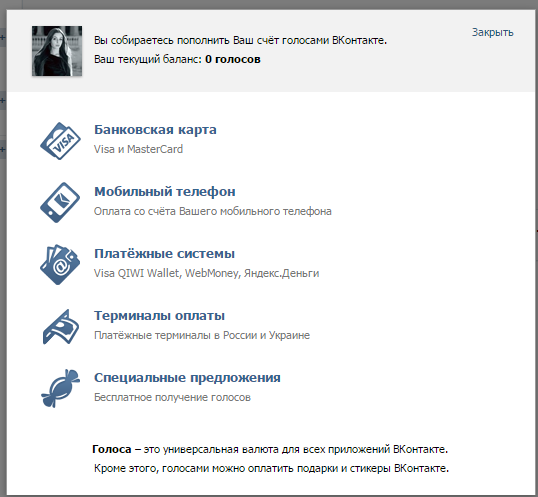Viewport: 538px width, 497px height.
Task: Click the 'Голоса' bold word in footer
Action: (x=112, y=449)
